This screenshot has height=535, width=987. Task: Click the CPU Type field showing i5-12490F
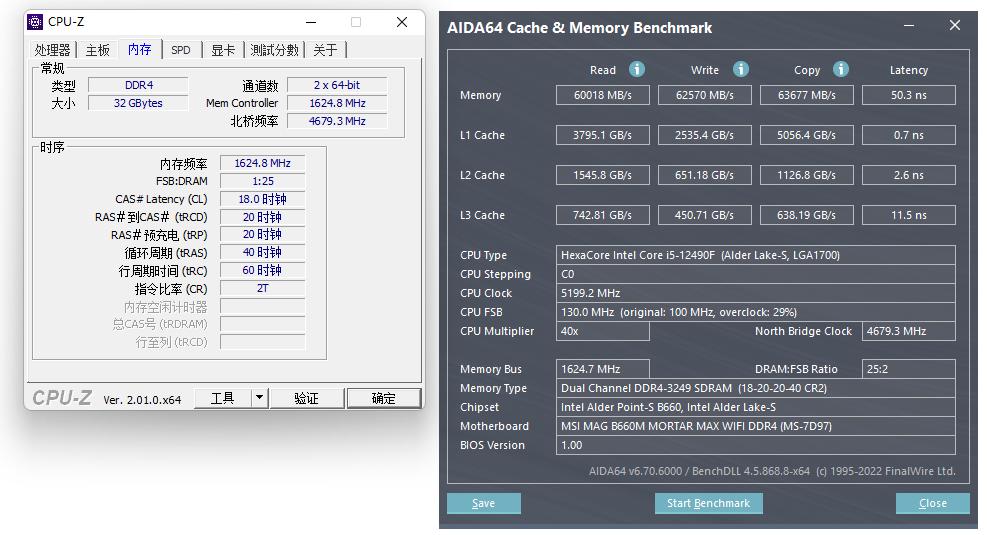point(756,256)
